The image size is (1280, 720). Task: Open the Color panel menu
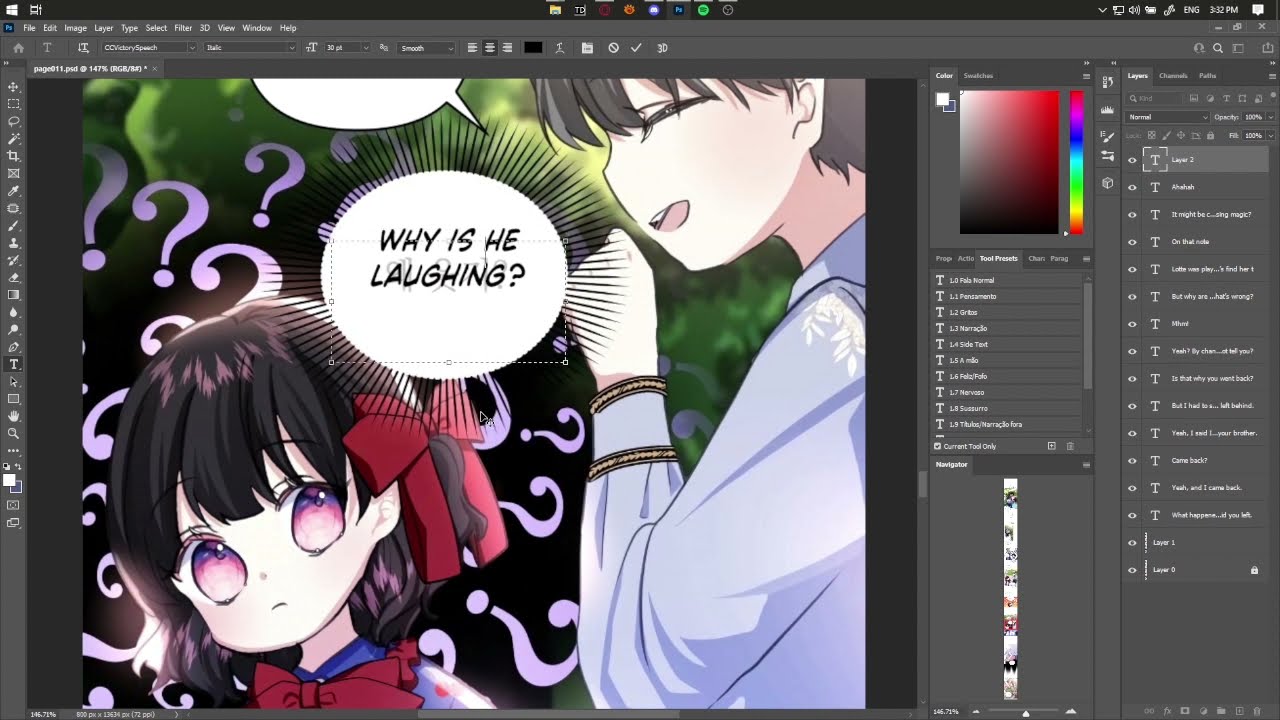pyautogui.click(x=1086, y=76)
